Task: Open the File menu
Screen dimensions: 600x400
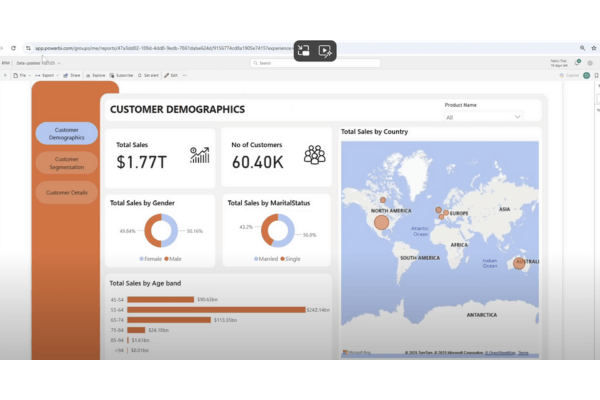Action: [x=22, y=75]
